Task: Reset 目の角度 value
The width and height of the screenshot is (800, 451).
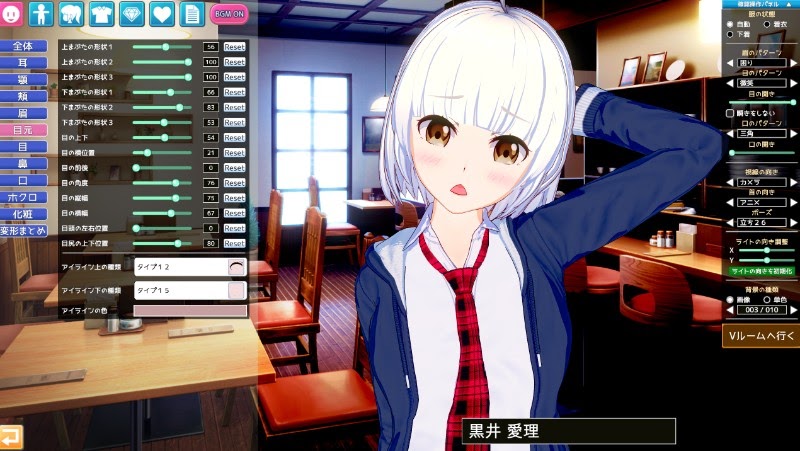Action: [235, 183]
